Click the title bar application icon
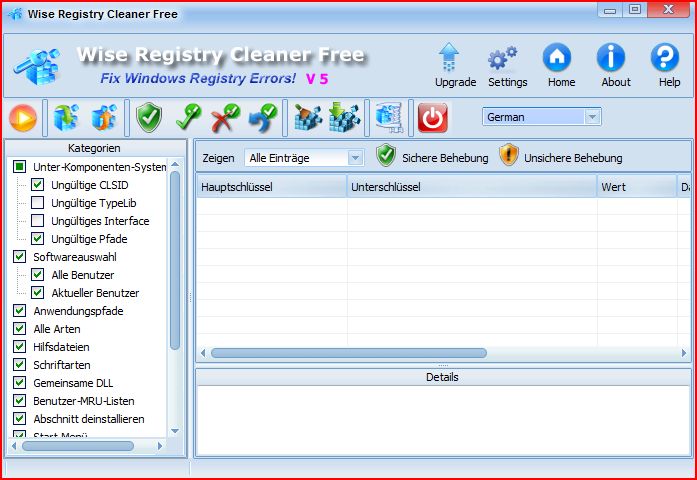The width and height of the screenshot is (697, 480). point(15,14)
